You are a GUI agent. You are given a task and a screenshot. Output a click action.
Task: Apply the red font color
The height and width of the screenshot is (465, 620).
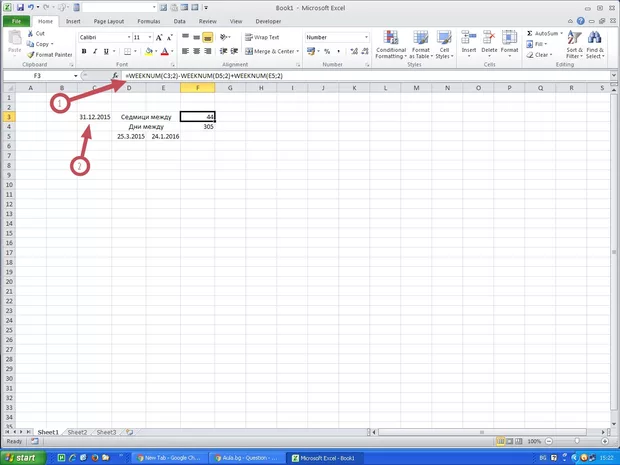click(x=165, y=51)
